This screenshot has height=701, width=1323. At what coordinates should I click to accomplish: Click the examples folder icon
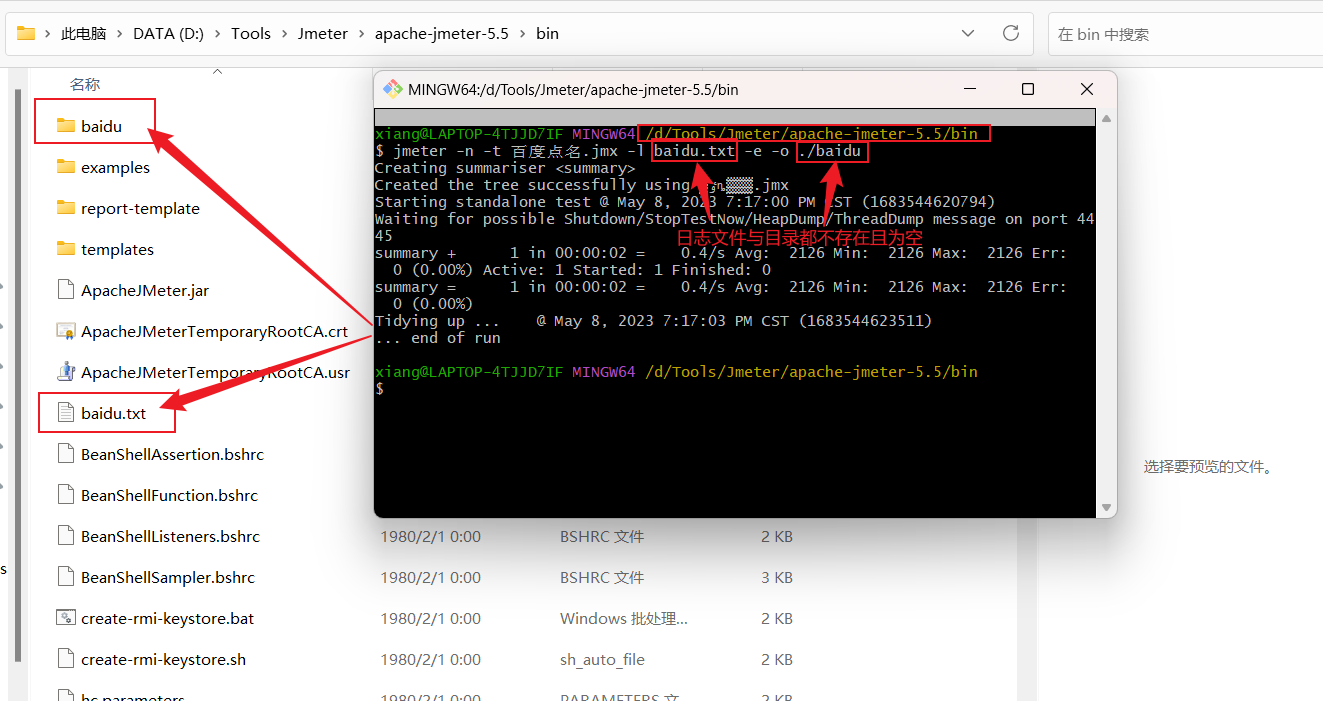tap(66, 167)
